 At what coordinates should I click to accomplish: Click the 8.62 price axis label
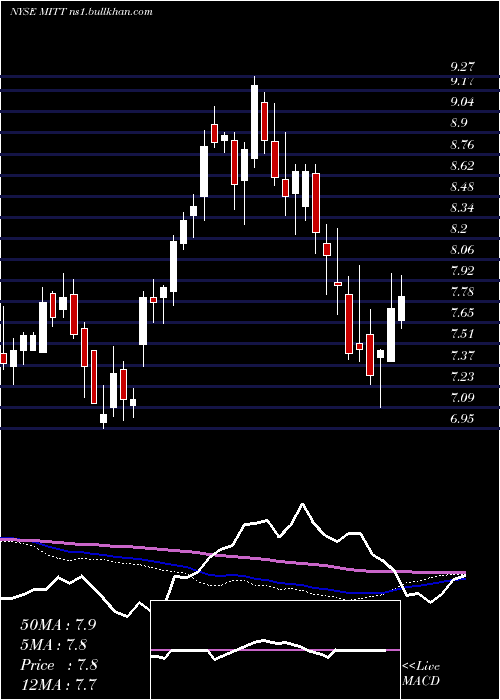(x=462, y=166)
